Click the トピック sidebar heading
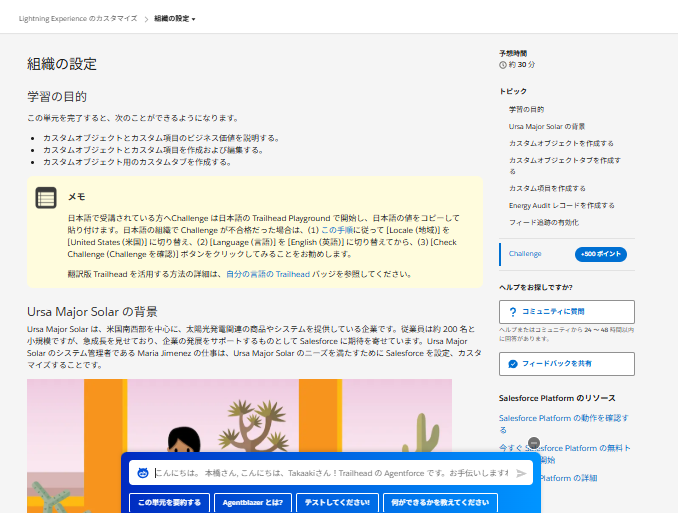 (x=513, y=91)
